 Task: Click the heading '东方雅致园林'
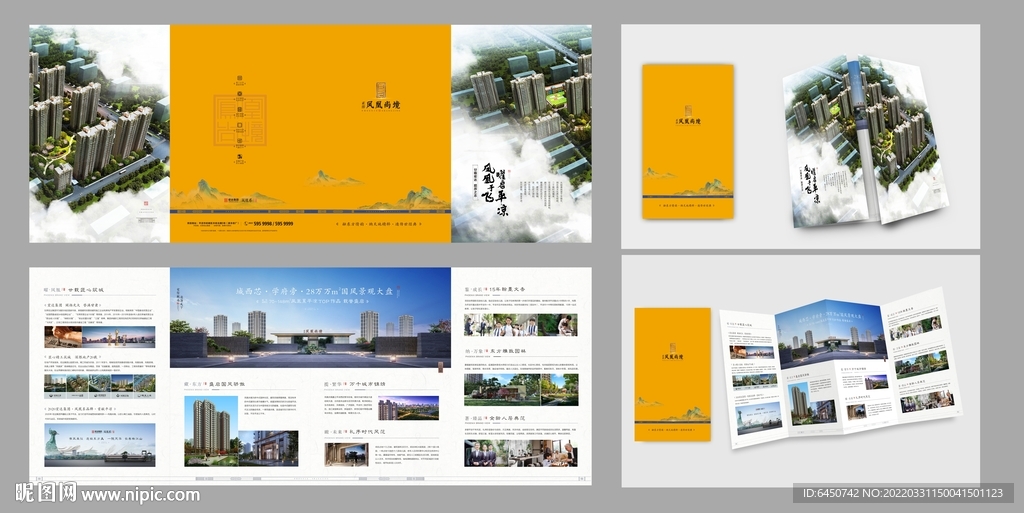click(x=507, y=351)
